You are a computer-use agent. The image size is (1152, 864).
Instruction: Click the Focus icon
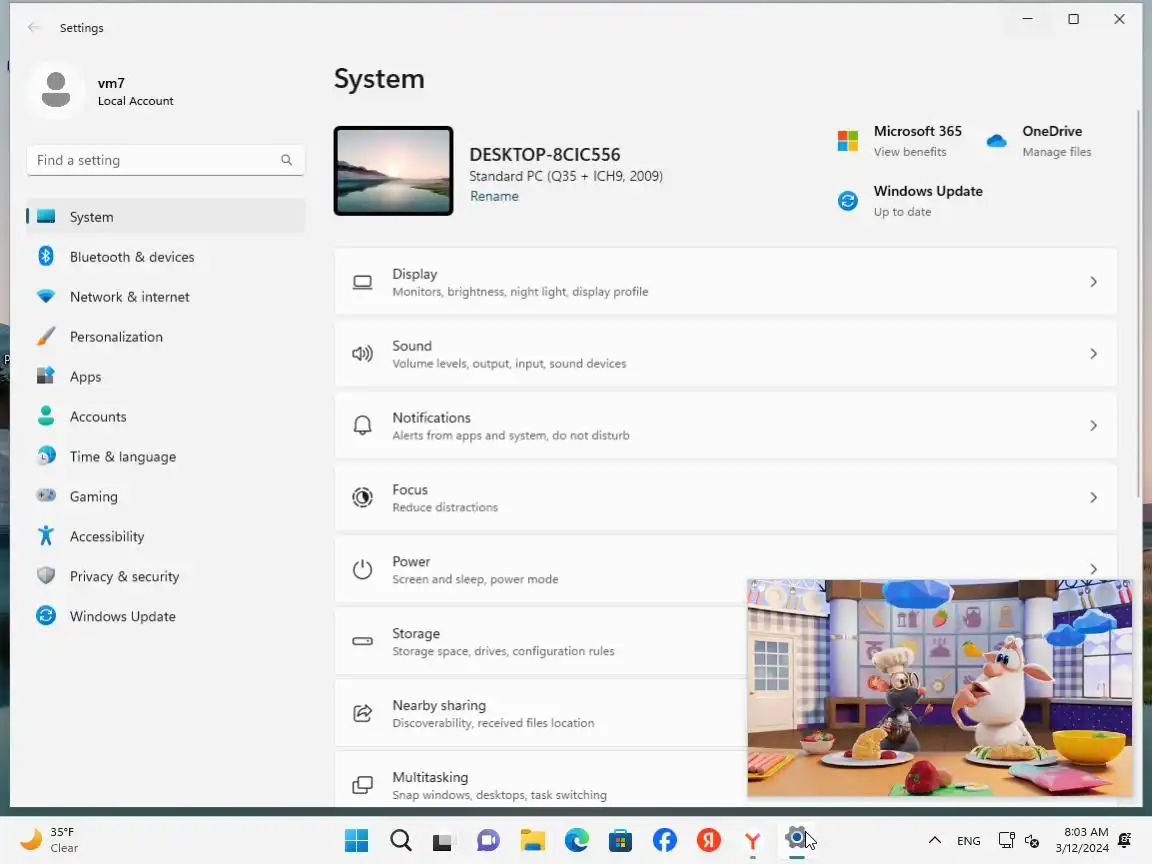click(x=362, y=497)
